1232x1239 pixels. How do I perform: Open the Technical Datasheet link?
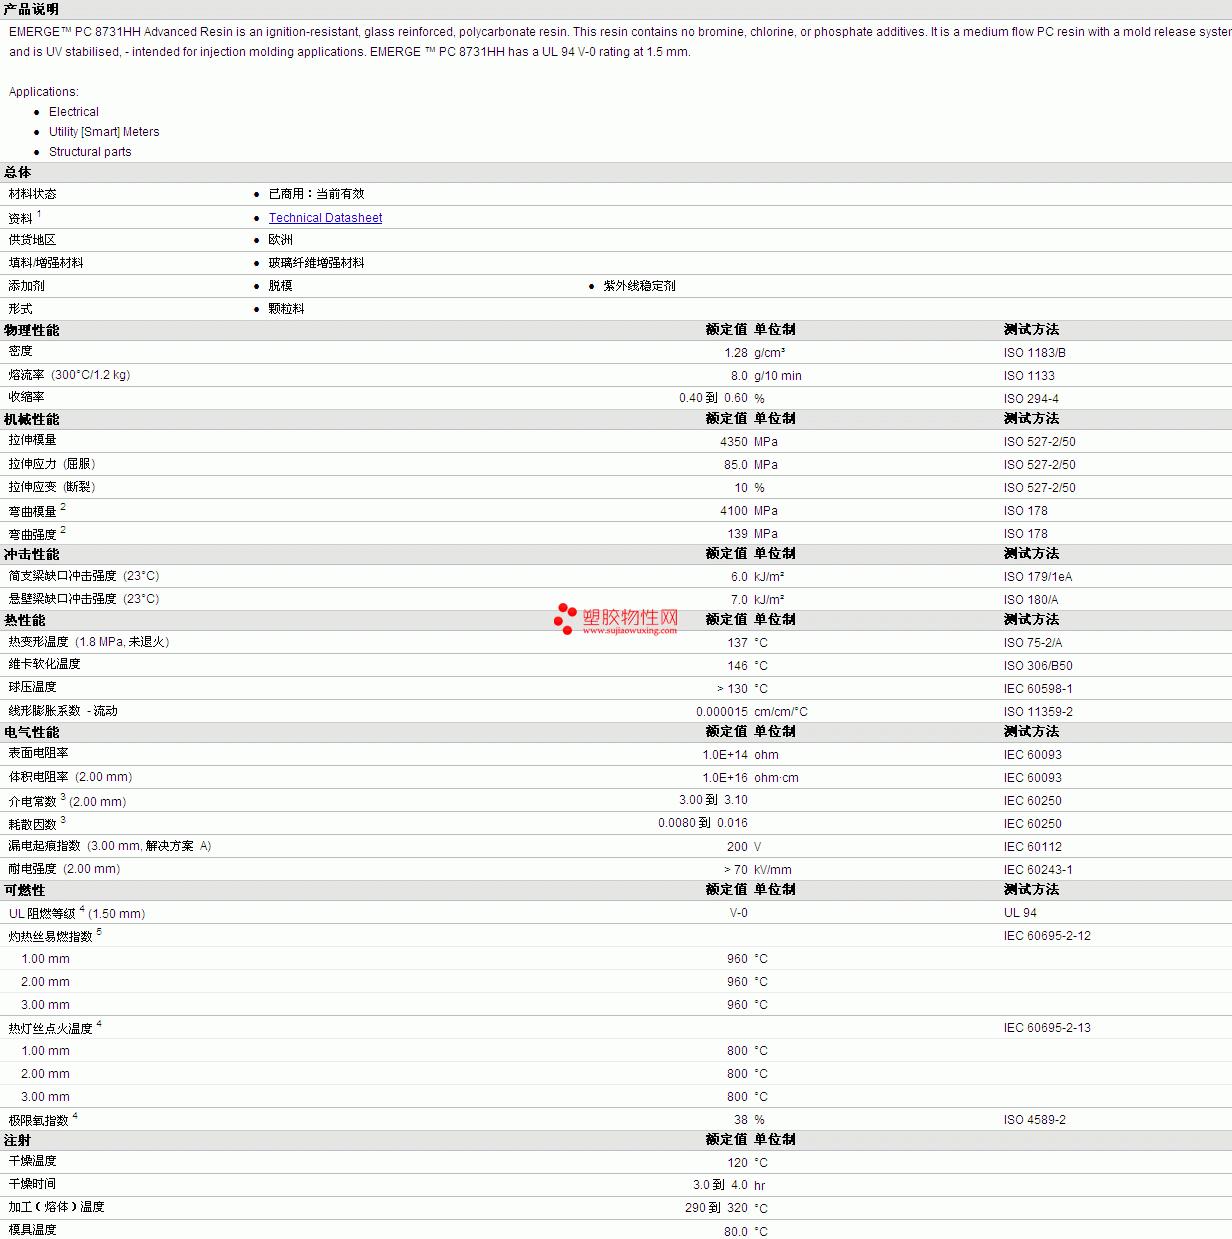325,218
